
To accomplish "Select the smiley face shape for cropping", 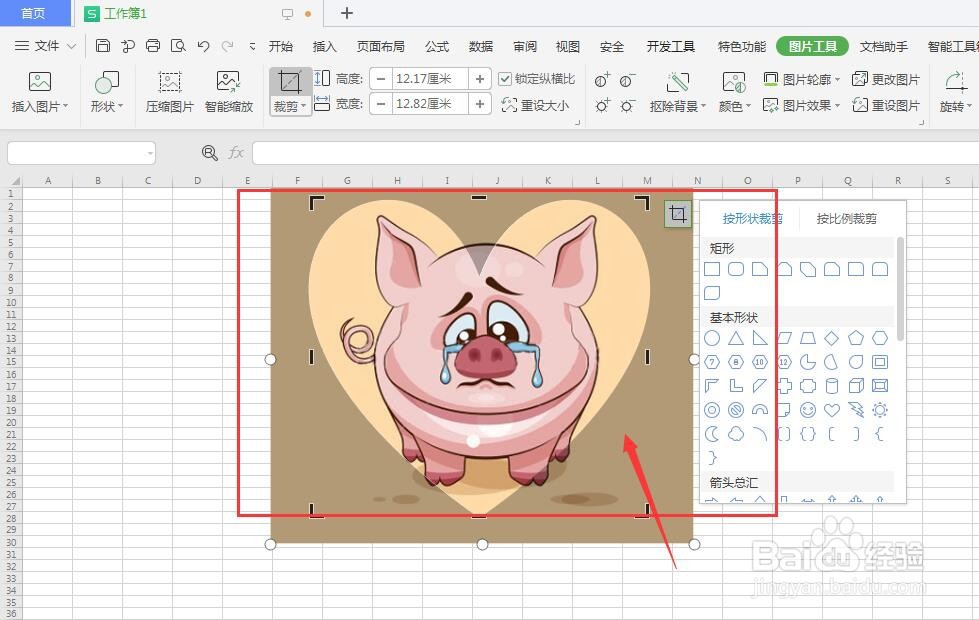I will (x=808, y=410).
